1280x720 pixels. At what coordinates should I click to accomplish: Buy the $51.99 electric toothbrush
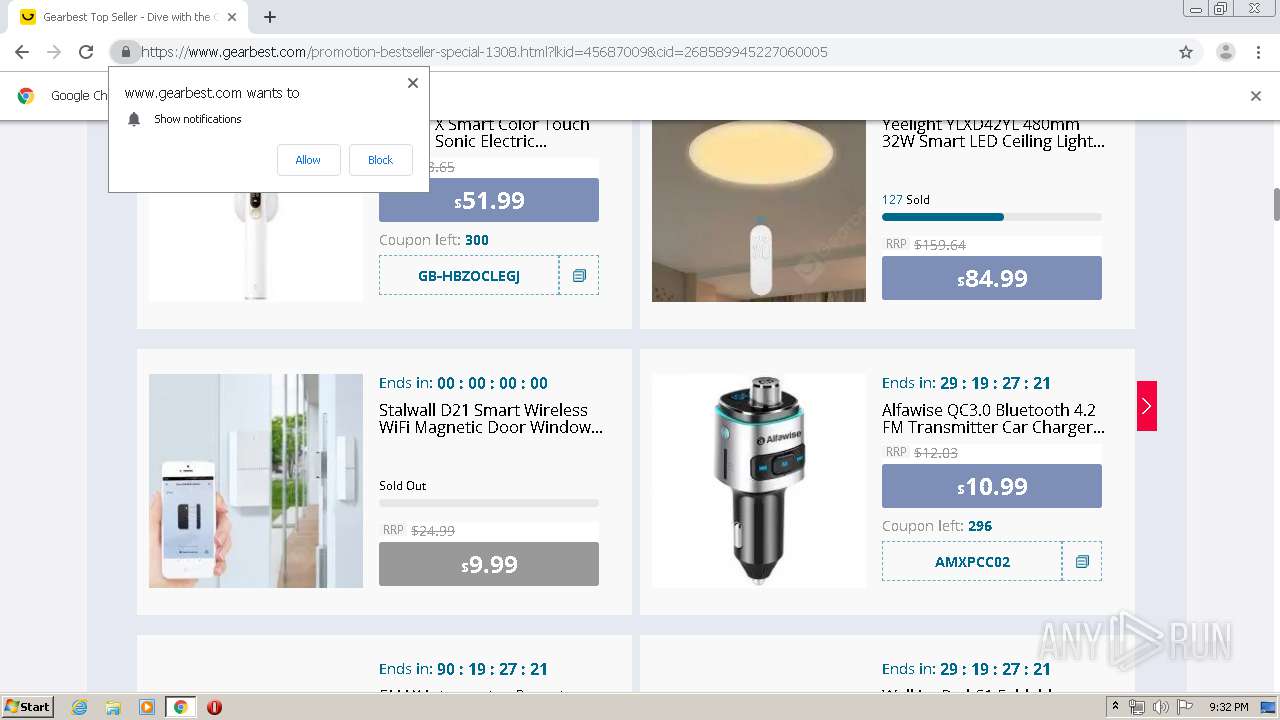point(489,200)
